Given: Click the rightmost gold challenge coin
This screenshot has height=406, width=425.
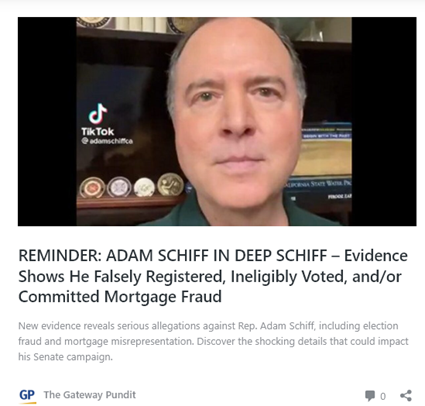Looking at the screenshot, I should pos(170,184).
